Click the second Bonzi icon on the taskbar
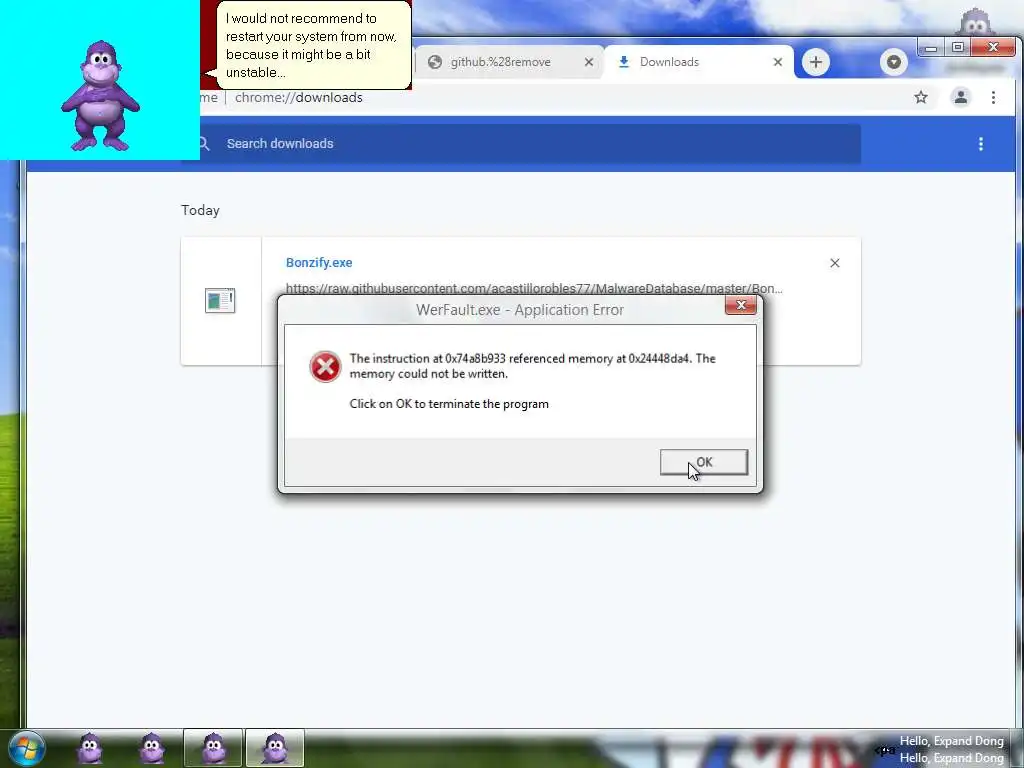The image size is (1024, 768). (x=152, y=748)
